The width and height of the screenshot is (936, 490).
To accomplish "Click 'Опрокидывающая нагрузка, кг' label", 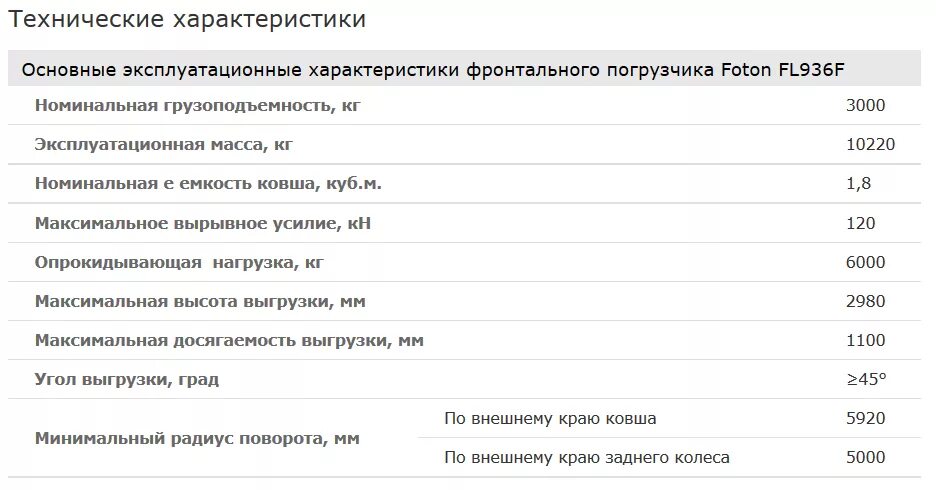I will (x=179, y=263).
